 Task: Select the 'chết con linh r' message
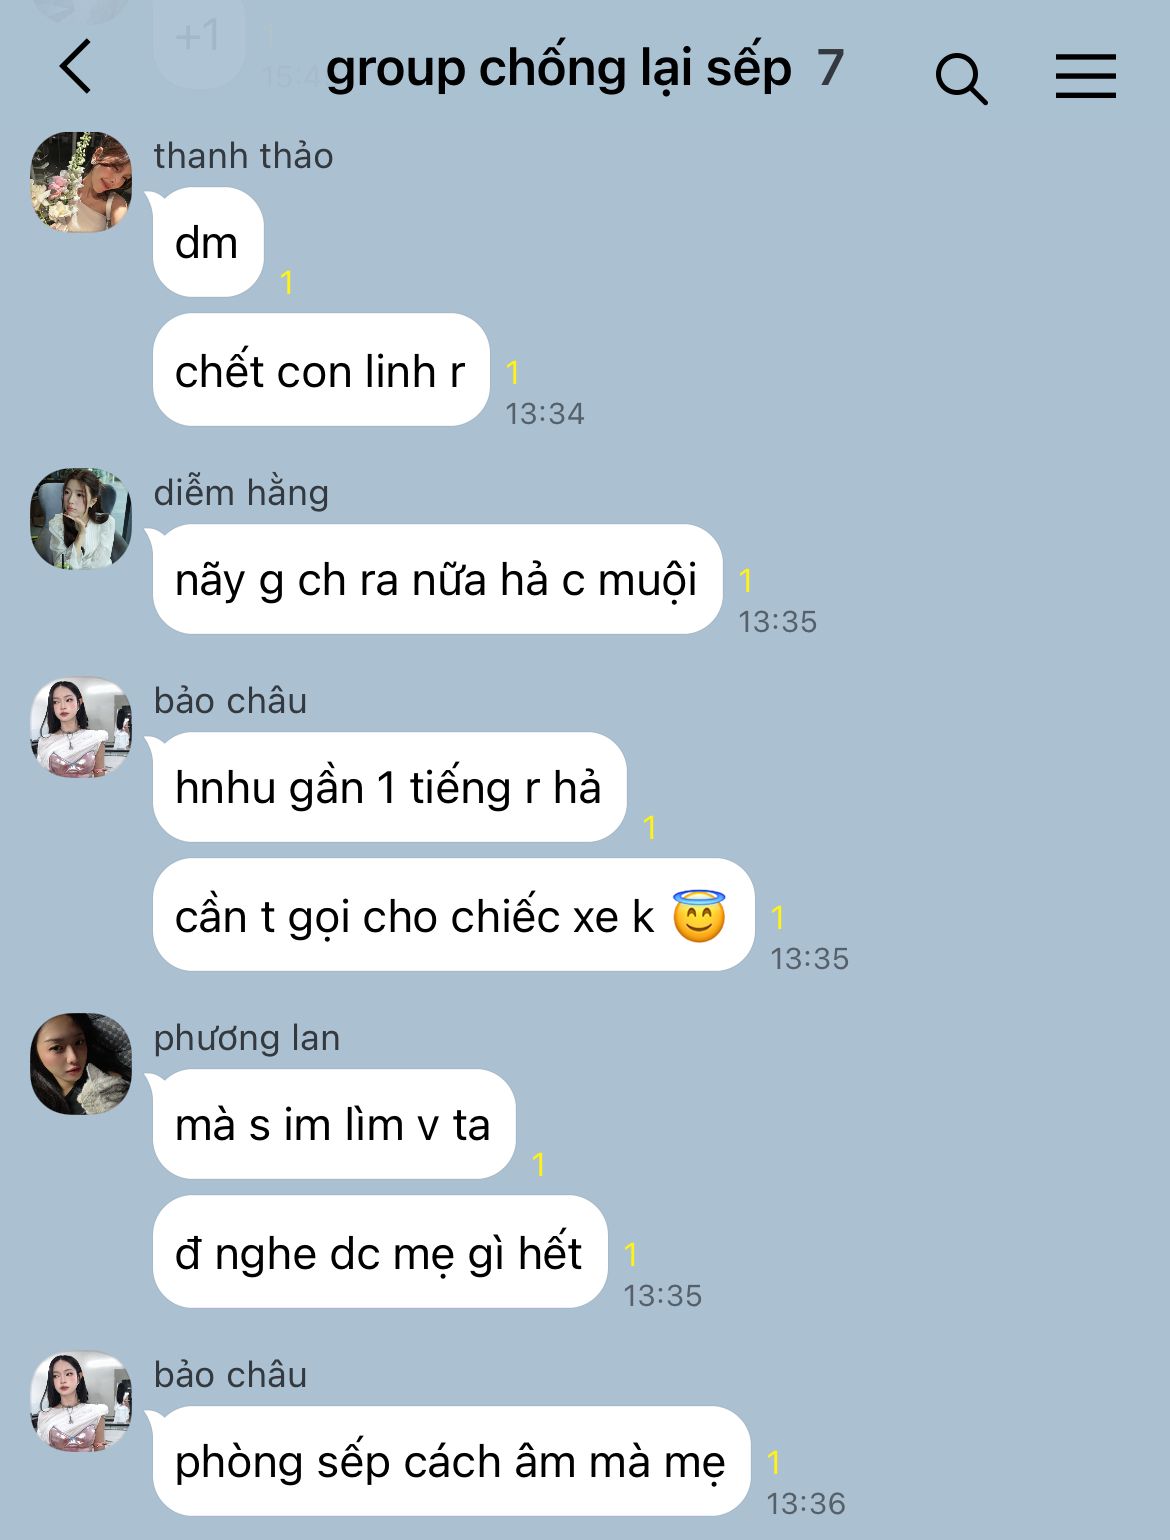pyautogui.click(x=321, y=370)
